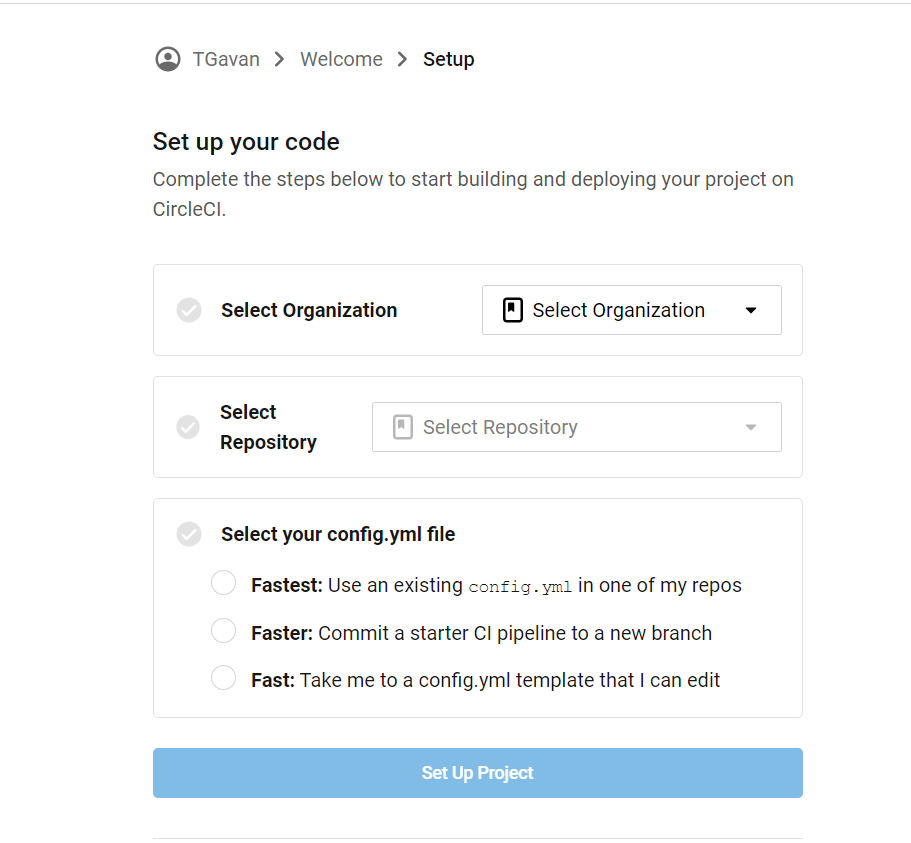Click the checkmark circle beside Select Organization step

(189, 310)
